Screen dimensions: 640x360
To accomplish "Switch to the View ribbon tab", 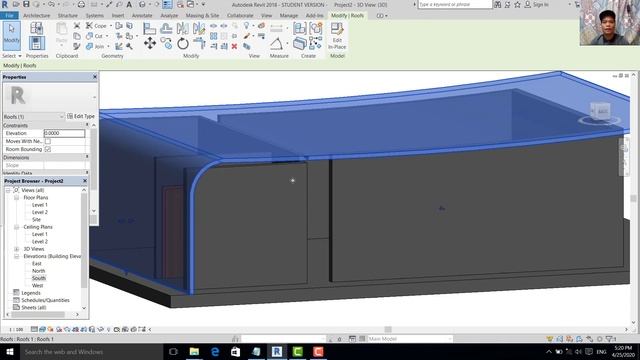I will (x=267, y=16).
